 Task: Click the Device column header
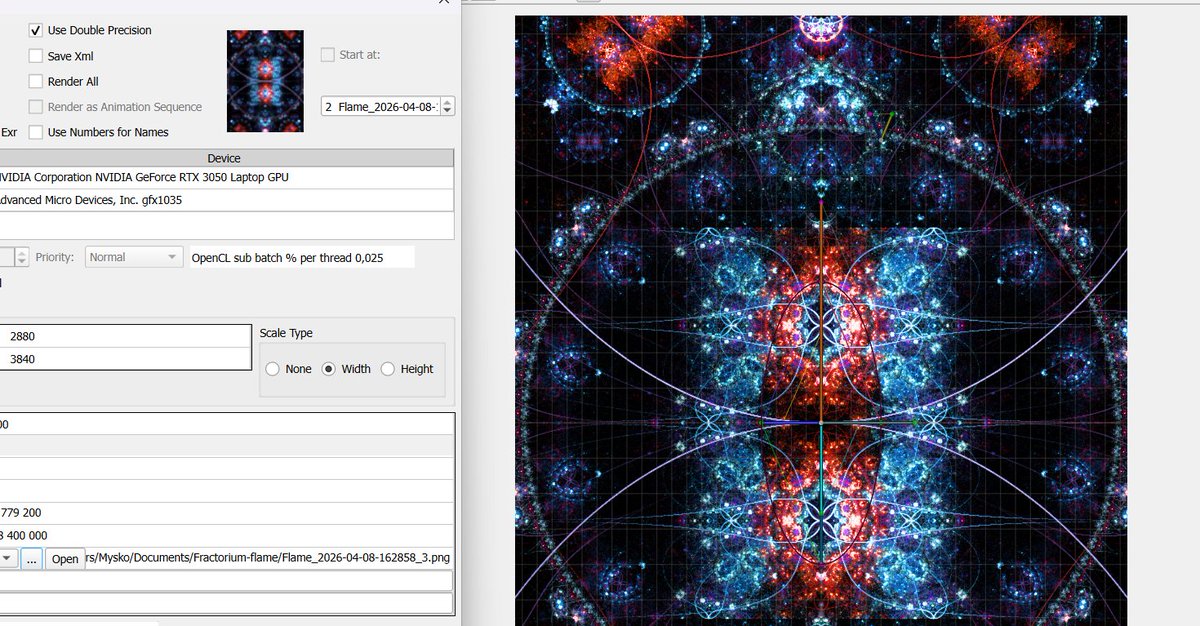[226, 158]
